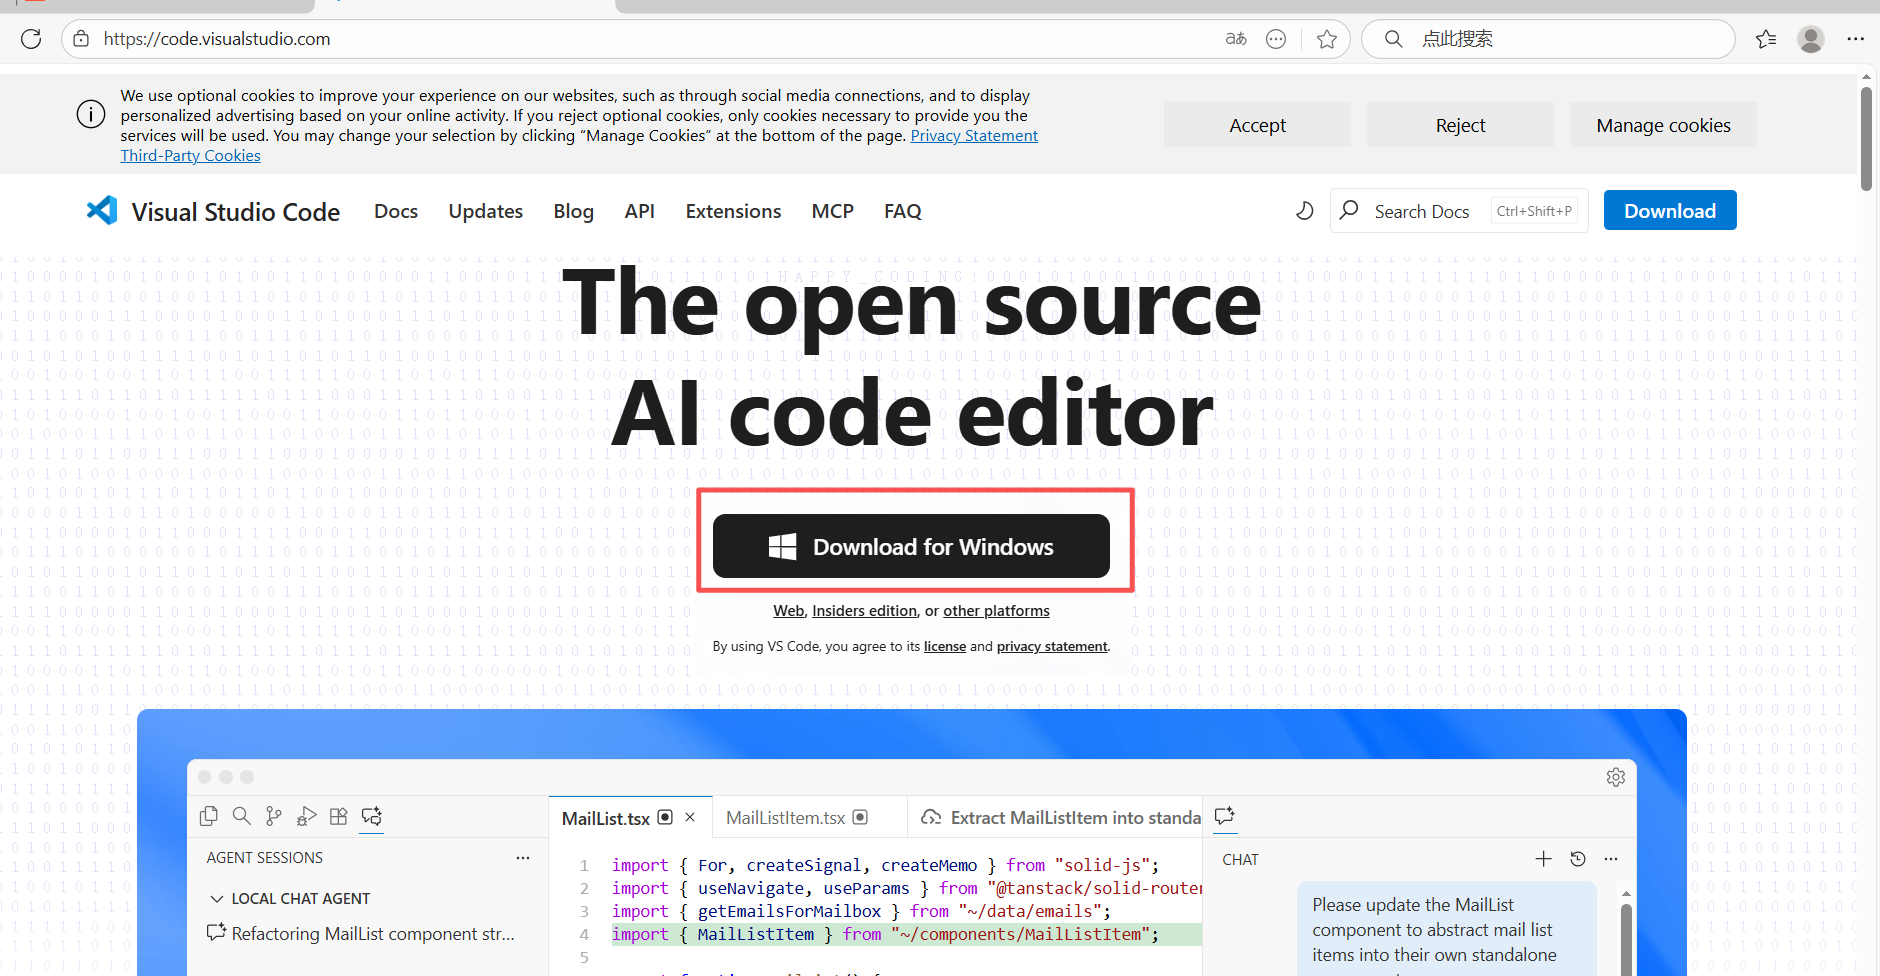The image size is (1880, 976).
Task: Add page to favorites star icon
Action: (x=1327, y=39)
